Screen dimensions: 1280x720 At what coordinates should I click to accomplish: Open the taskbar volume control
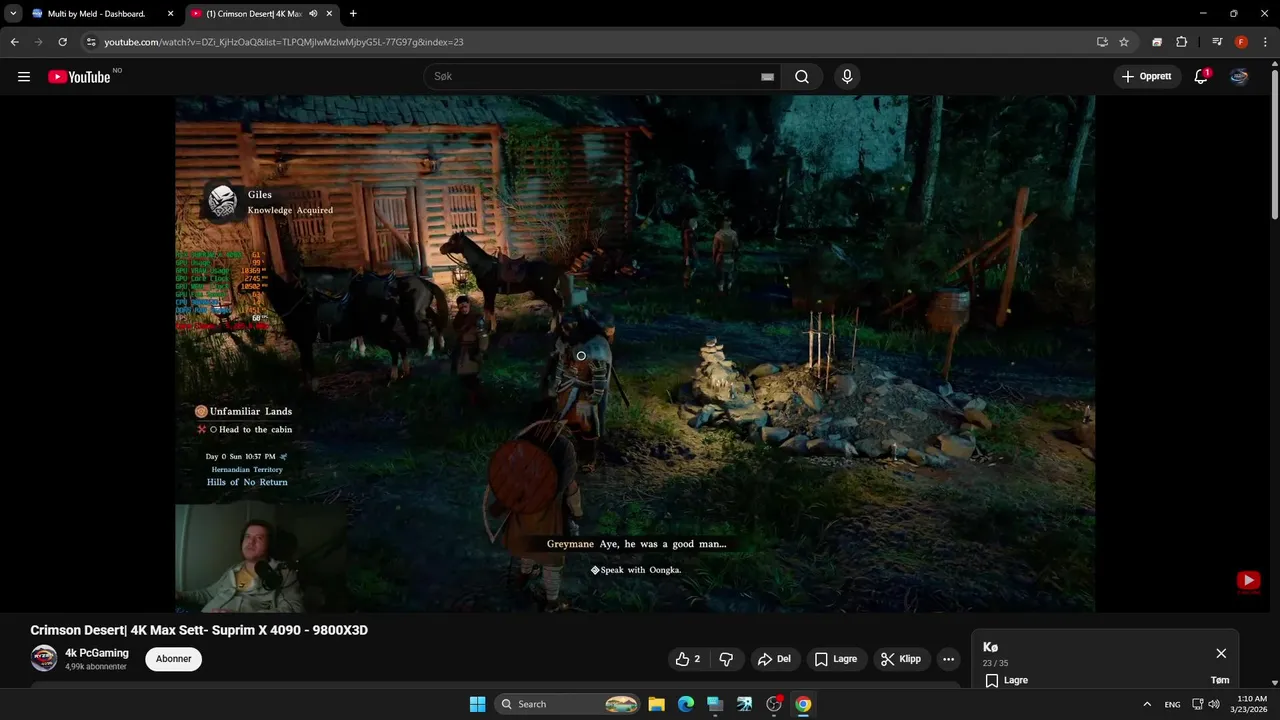(1213, 704)
